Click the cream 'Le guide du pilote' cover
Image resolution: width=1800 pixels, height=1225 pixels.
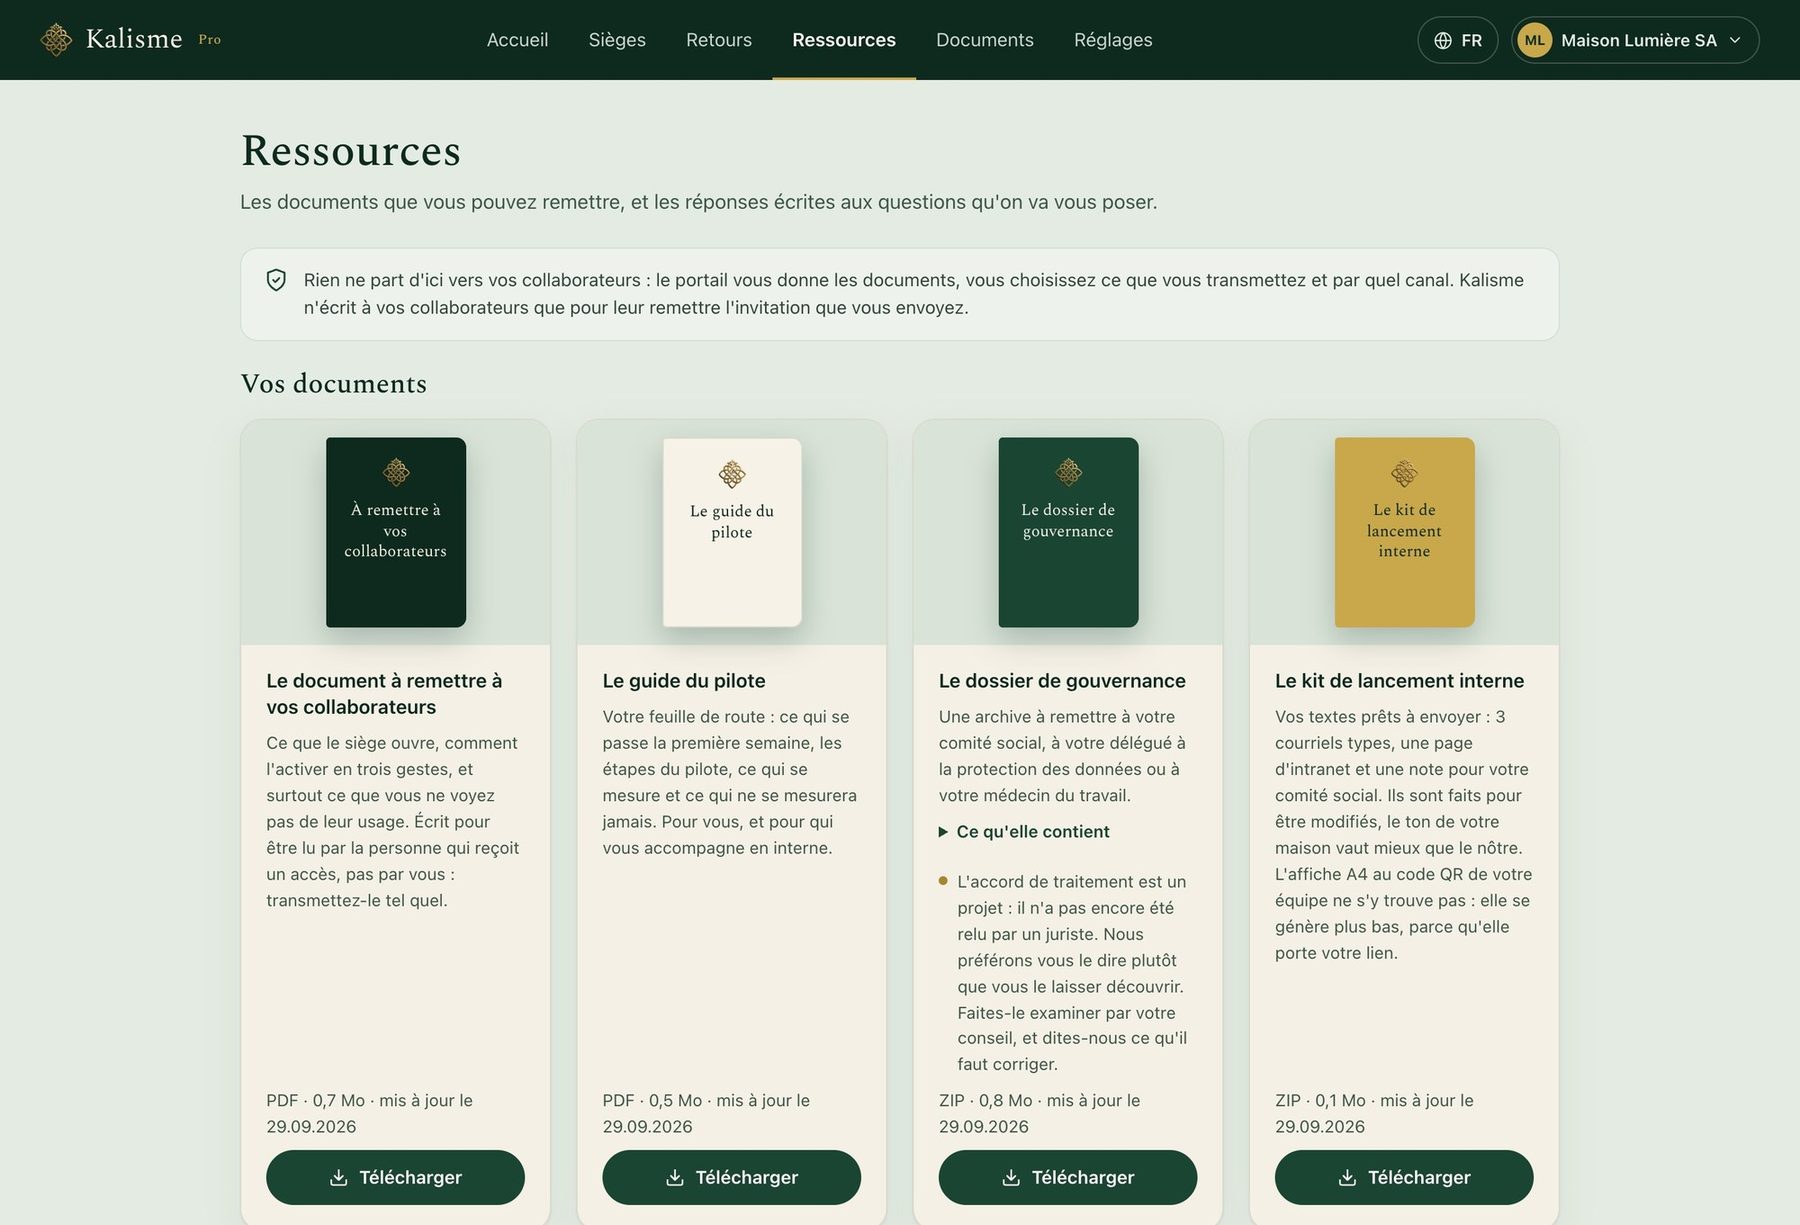tap(732, 532)
